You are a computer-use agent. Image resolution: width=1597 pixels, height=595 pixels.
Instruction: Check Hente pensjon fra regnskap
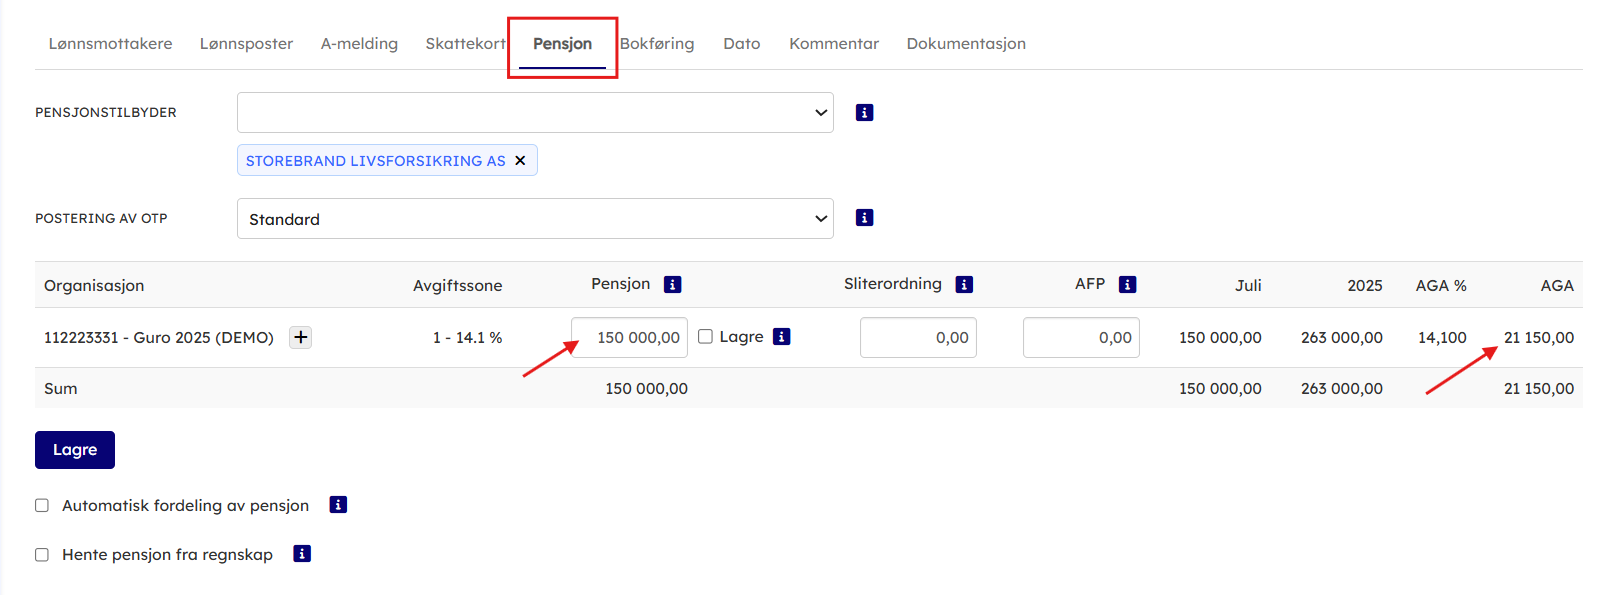click(42, 555)
